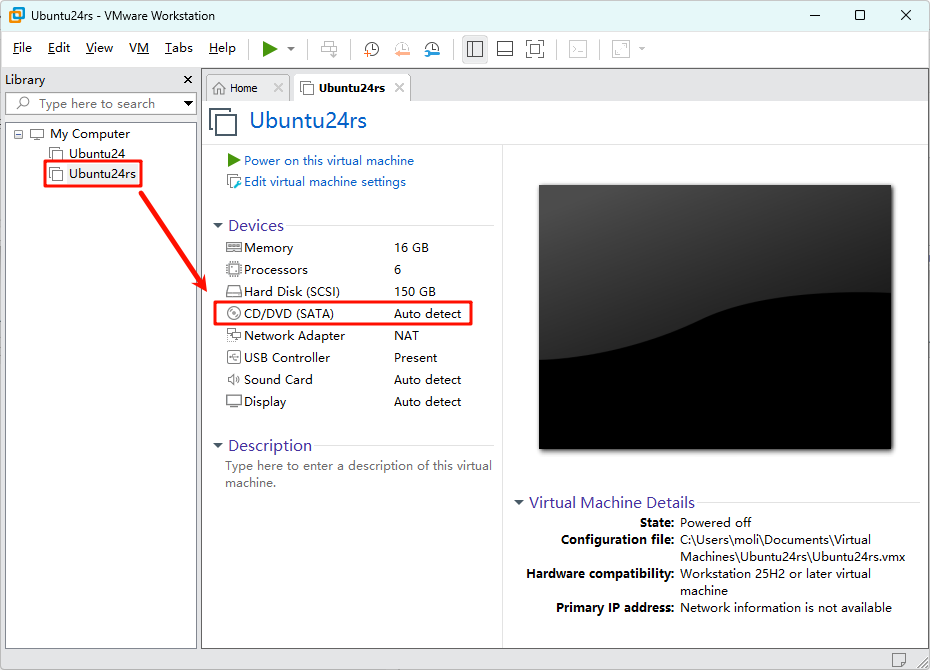The height and width of the screenshot is (670, 930).
Task: Click the Library search field
Action: [95, 103]
